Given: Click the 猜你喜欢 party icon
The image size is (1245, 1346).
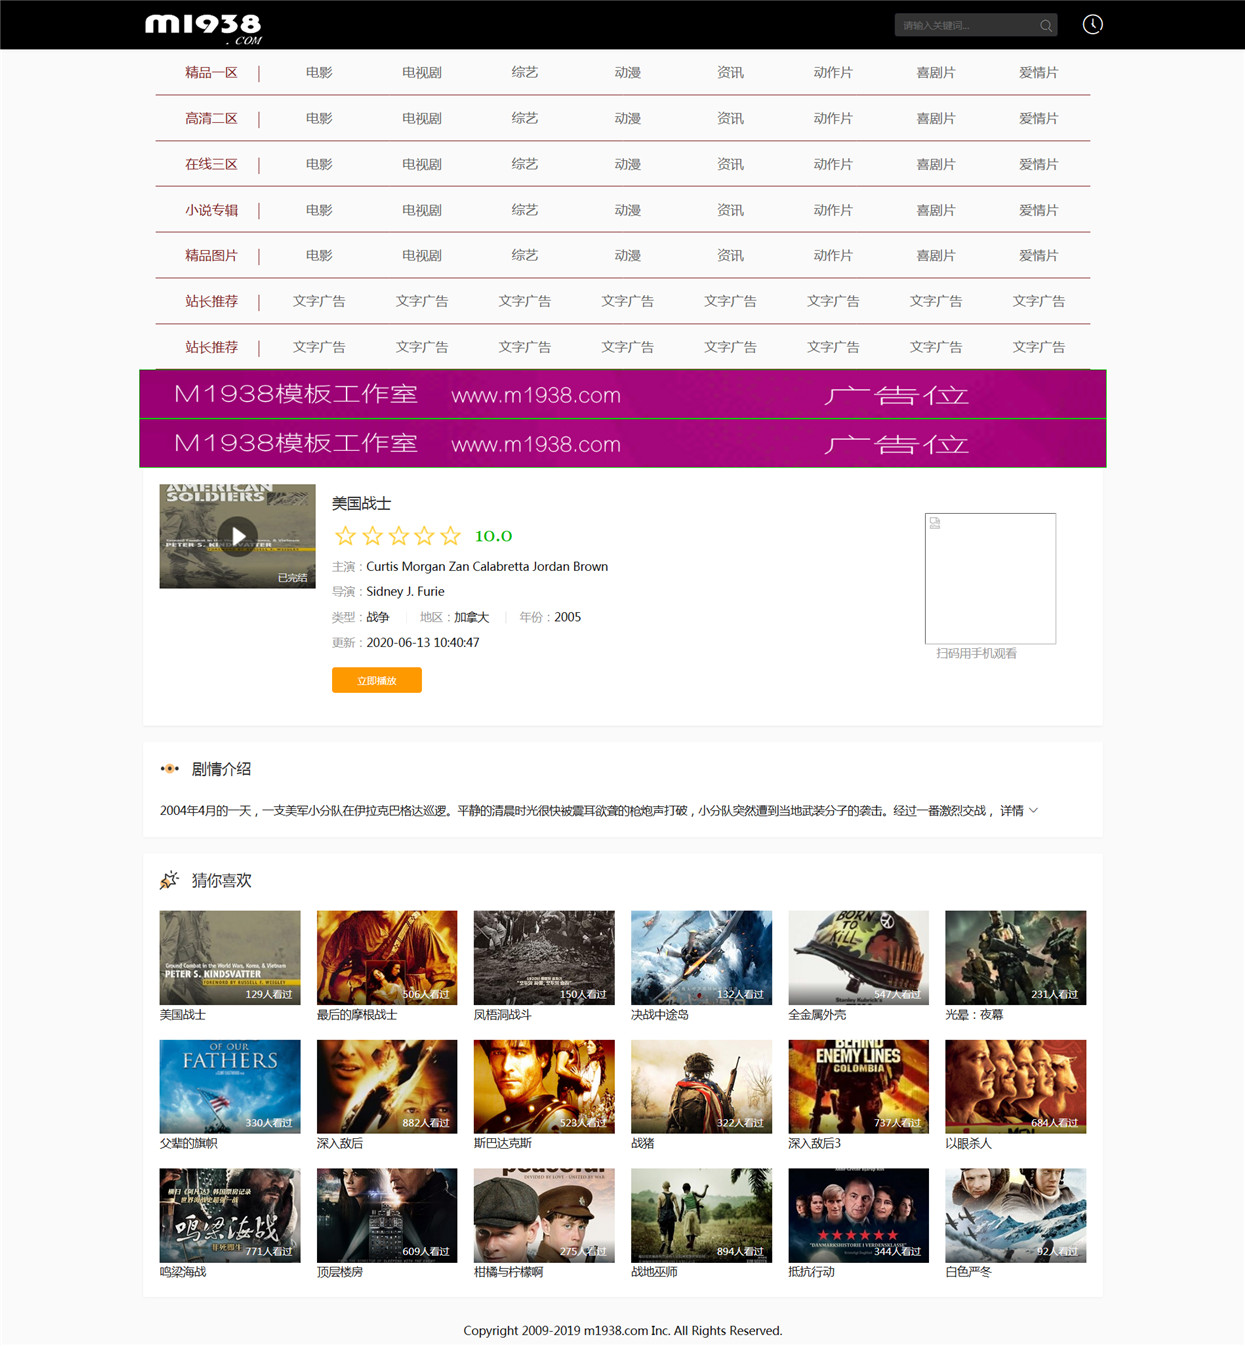Looking at the screenshot, I should (x=169, y=880).
